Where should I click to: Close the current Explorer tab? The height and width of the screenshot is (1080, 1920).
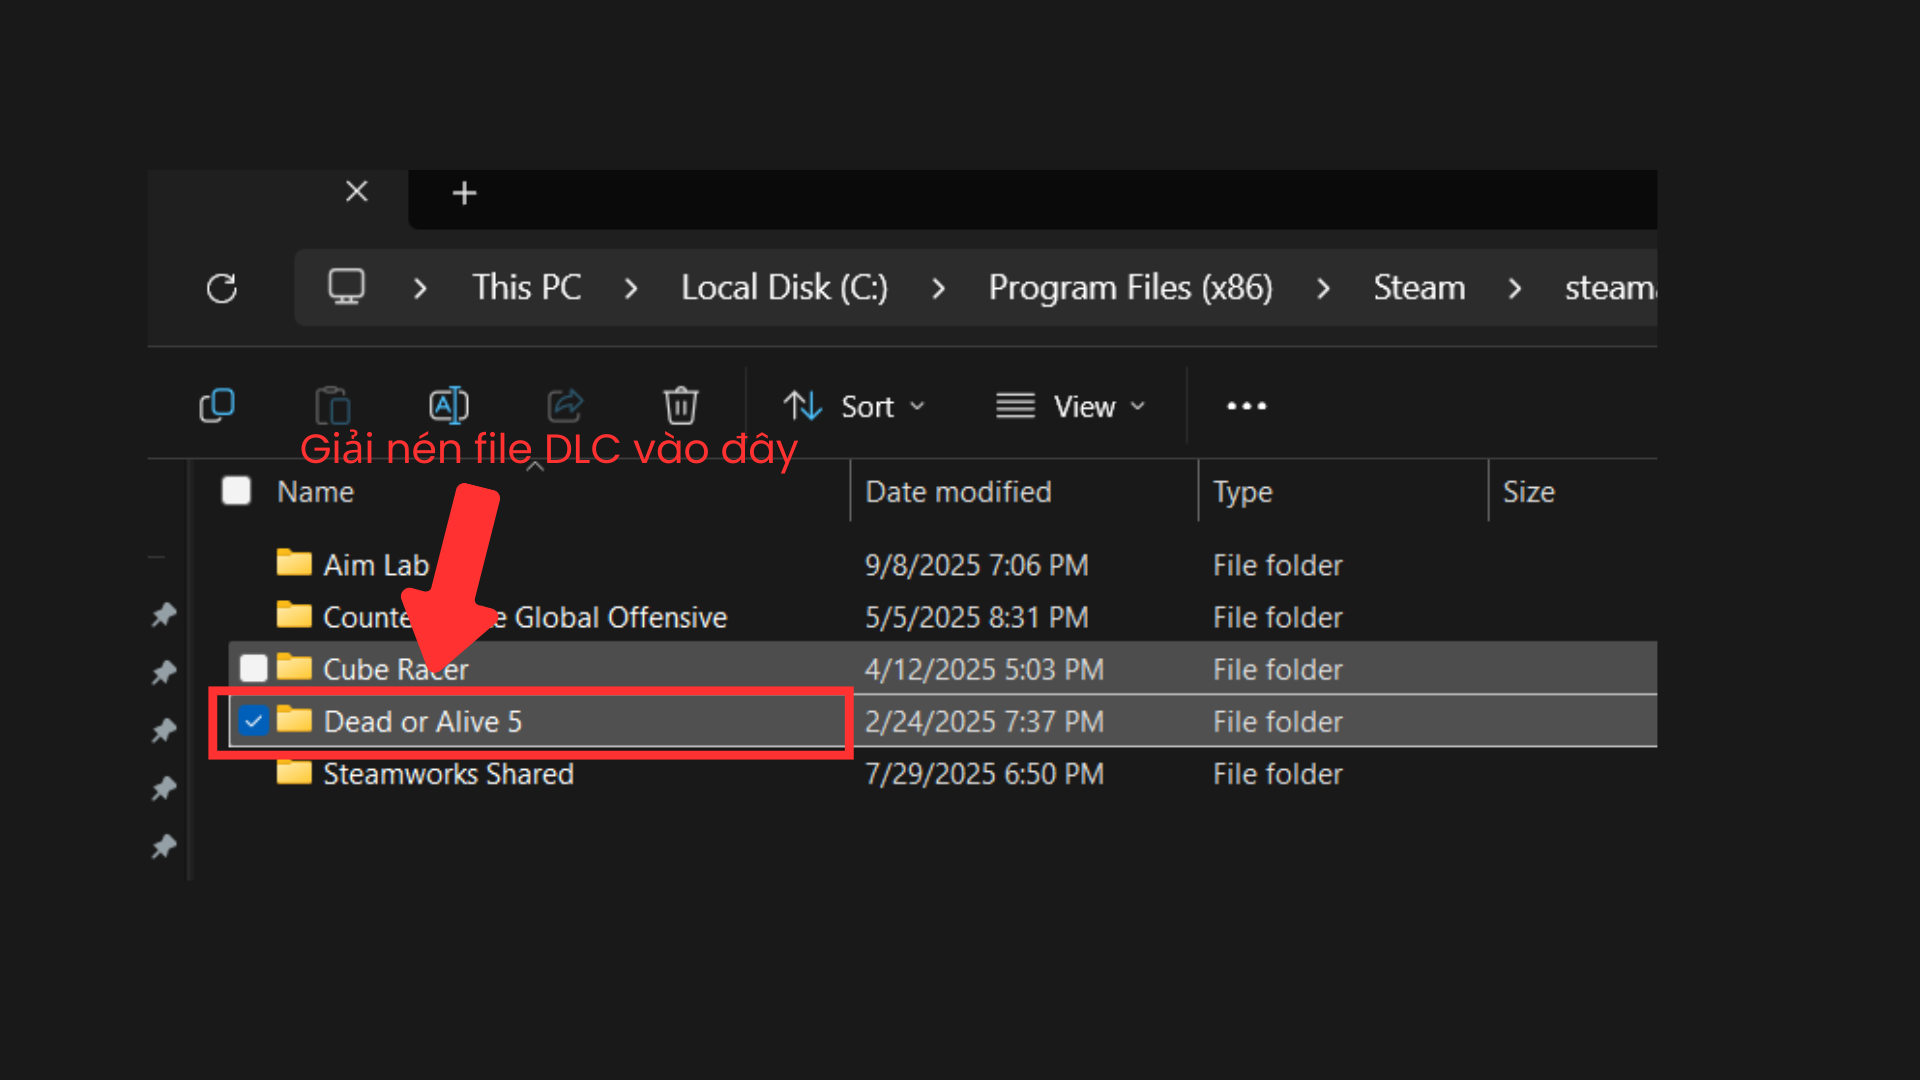(x=357, y=192)
